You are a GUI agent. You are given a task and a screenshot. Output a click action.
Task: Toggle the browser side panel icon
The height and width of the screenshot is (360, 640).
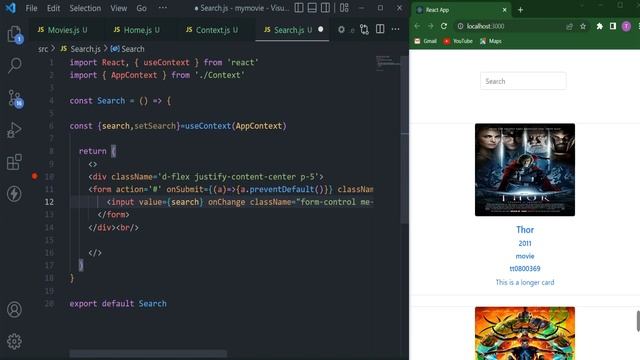(x=613, y=26)
